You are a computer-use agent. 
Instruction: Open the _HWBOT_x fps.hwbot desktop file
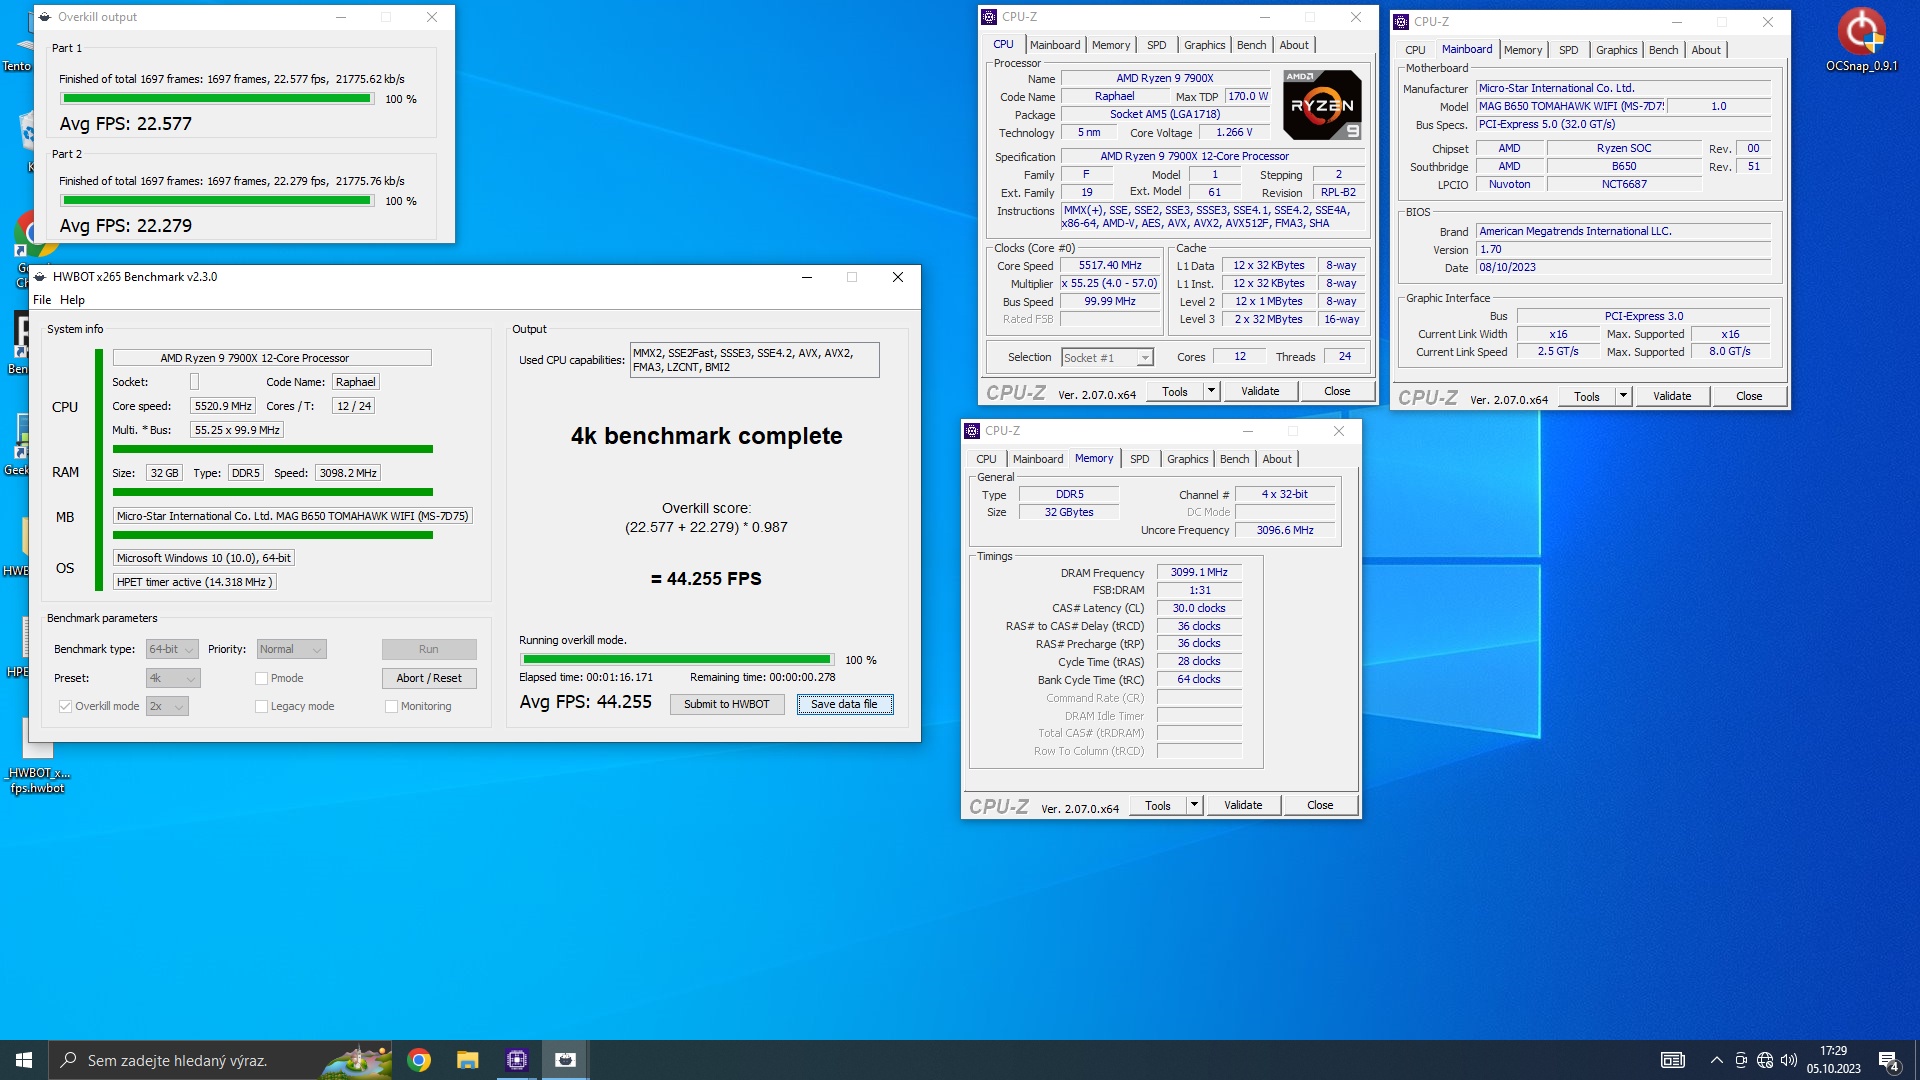[x=37, y=755]
